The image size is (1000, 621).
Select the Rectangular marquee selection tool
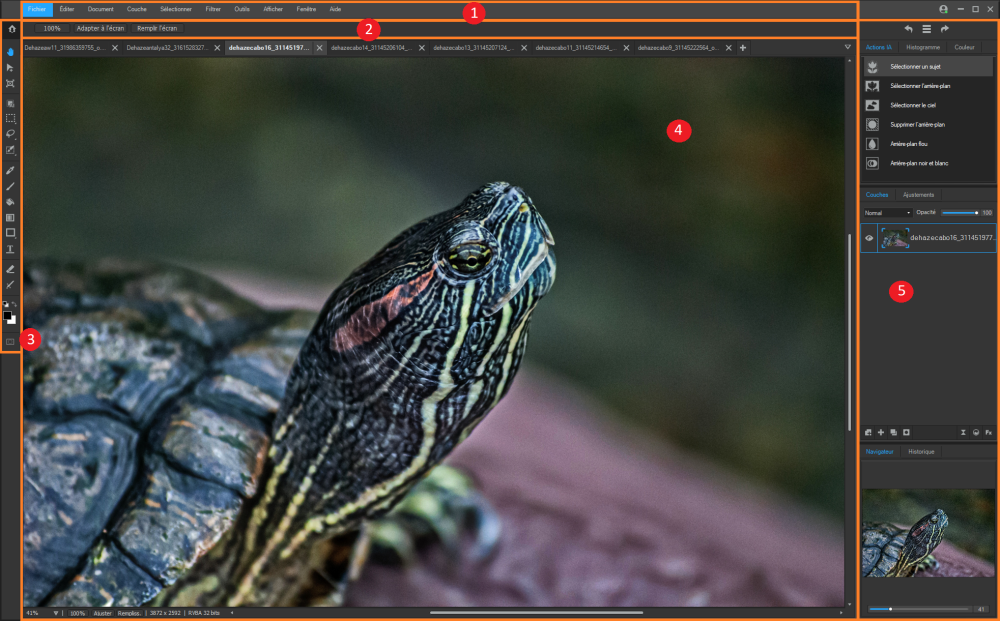click(10, 119)
